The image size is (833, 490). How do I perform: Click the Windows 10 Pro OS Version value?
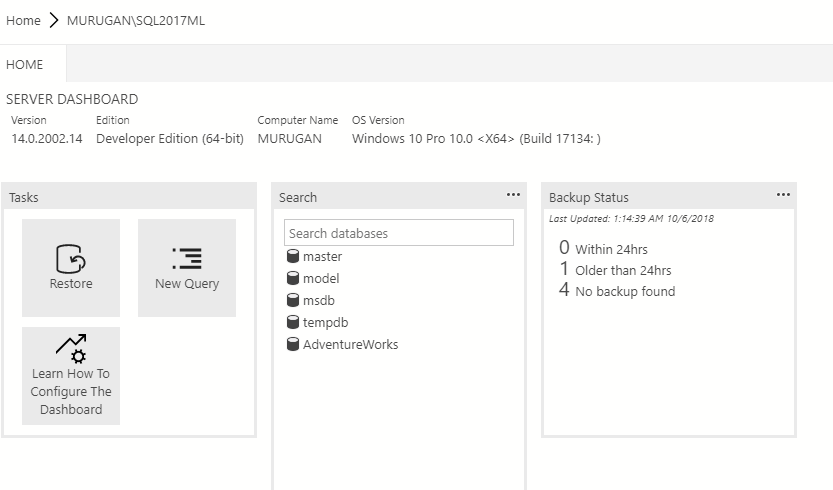(x=476, y=139)
